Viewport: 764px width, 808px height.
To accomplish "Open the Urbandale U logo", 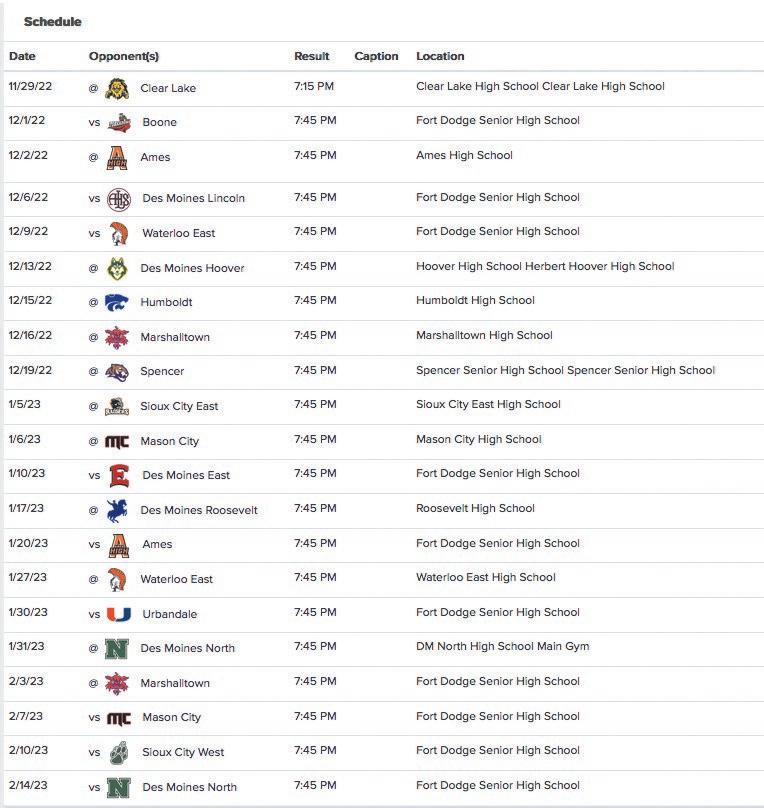I will [x=119, y=614].
